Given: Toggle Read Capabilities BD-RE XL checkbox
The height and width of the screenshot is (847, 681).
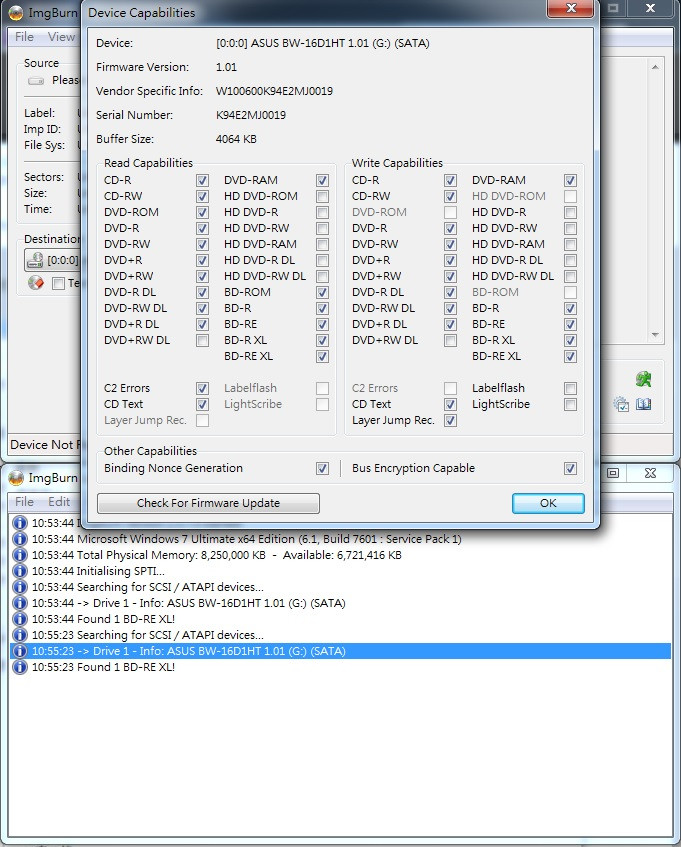Looking at the screenshot, I should (x=322, y=357).
